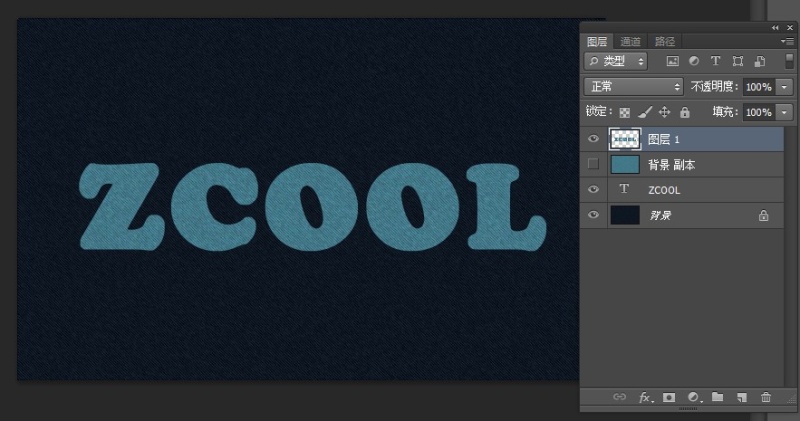Show the 背景 副本 layer
The width and height of the screenshot is (800, 421).
click(593, 164)
